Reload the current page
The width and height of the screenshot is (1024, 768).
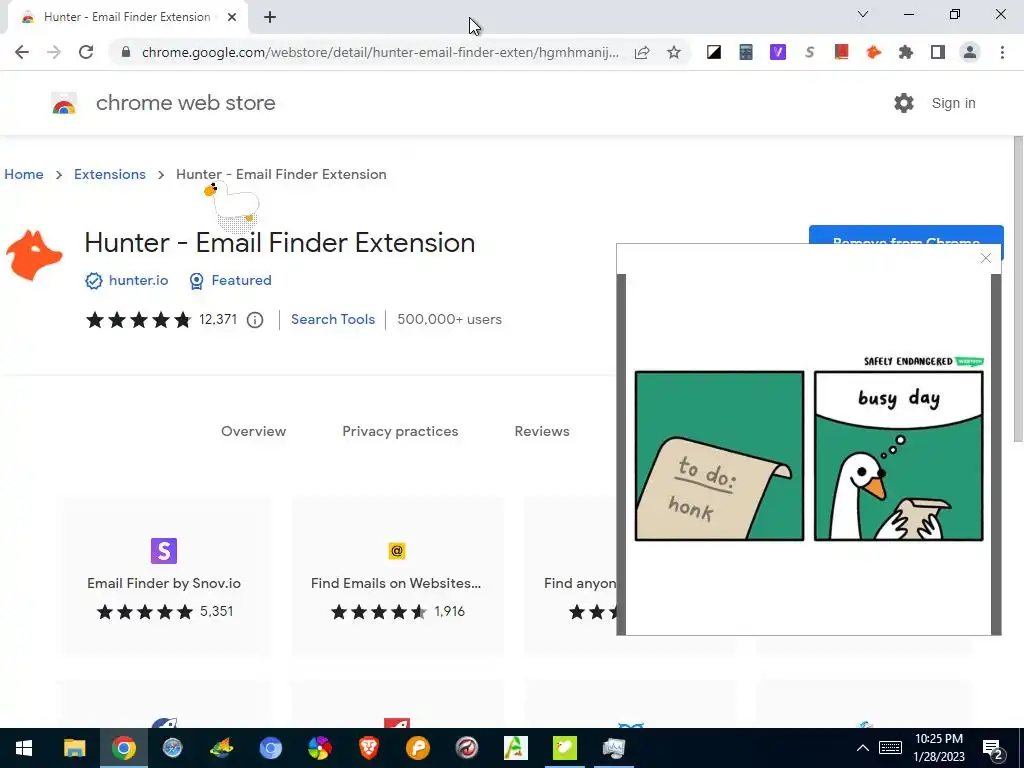86,52
